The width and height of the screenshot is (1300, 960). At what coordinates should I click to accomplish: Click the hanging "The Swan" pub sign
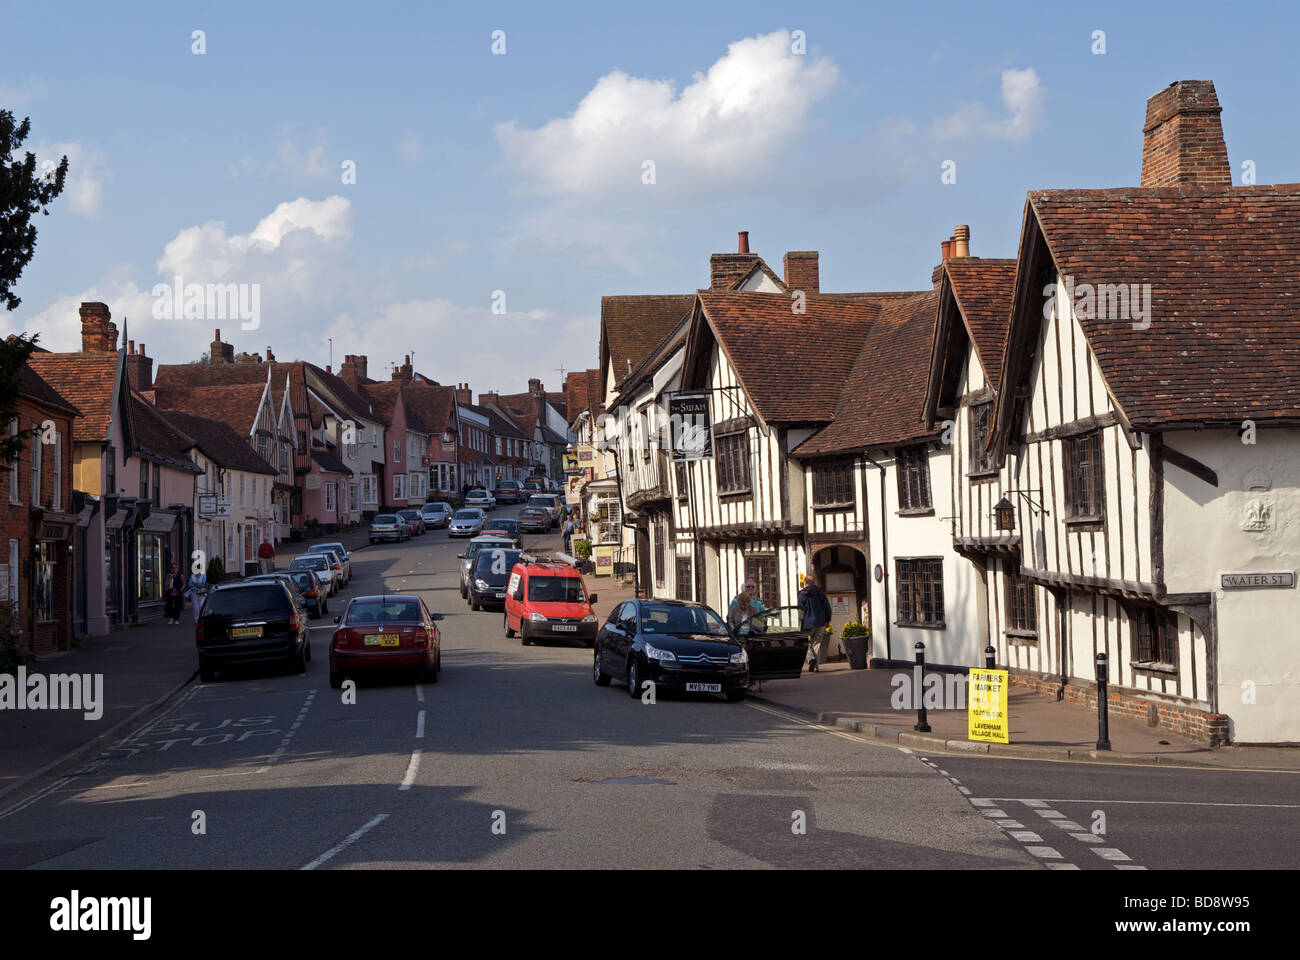tap(690, 426)
